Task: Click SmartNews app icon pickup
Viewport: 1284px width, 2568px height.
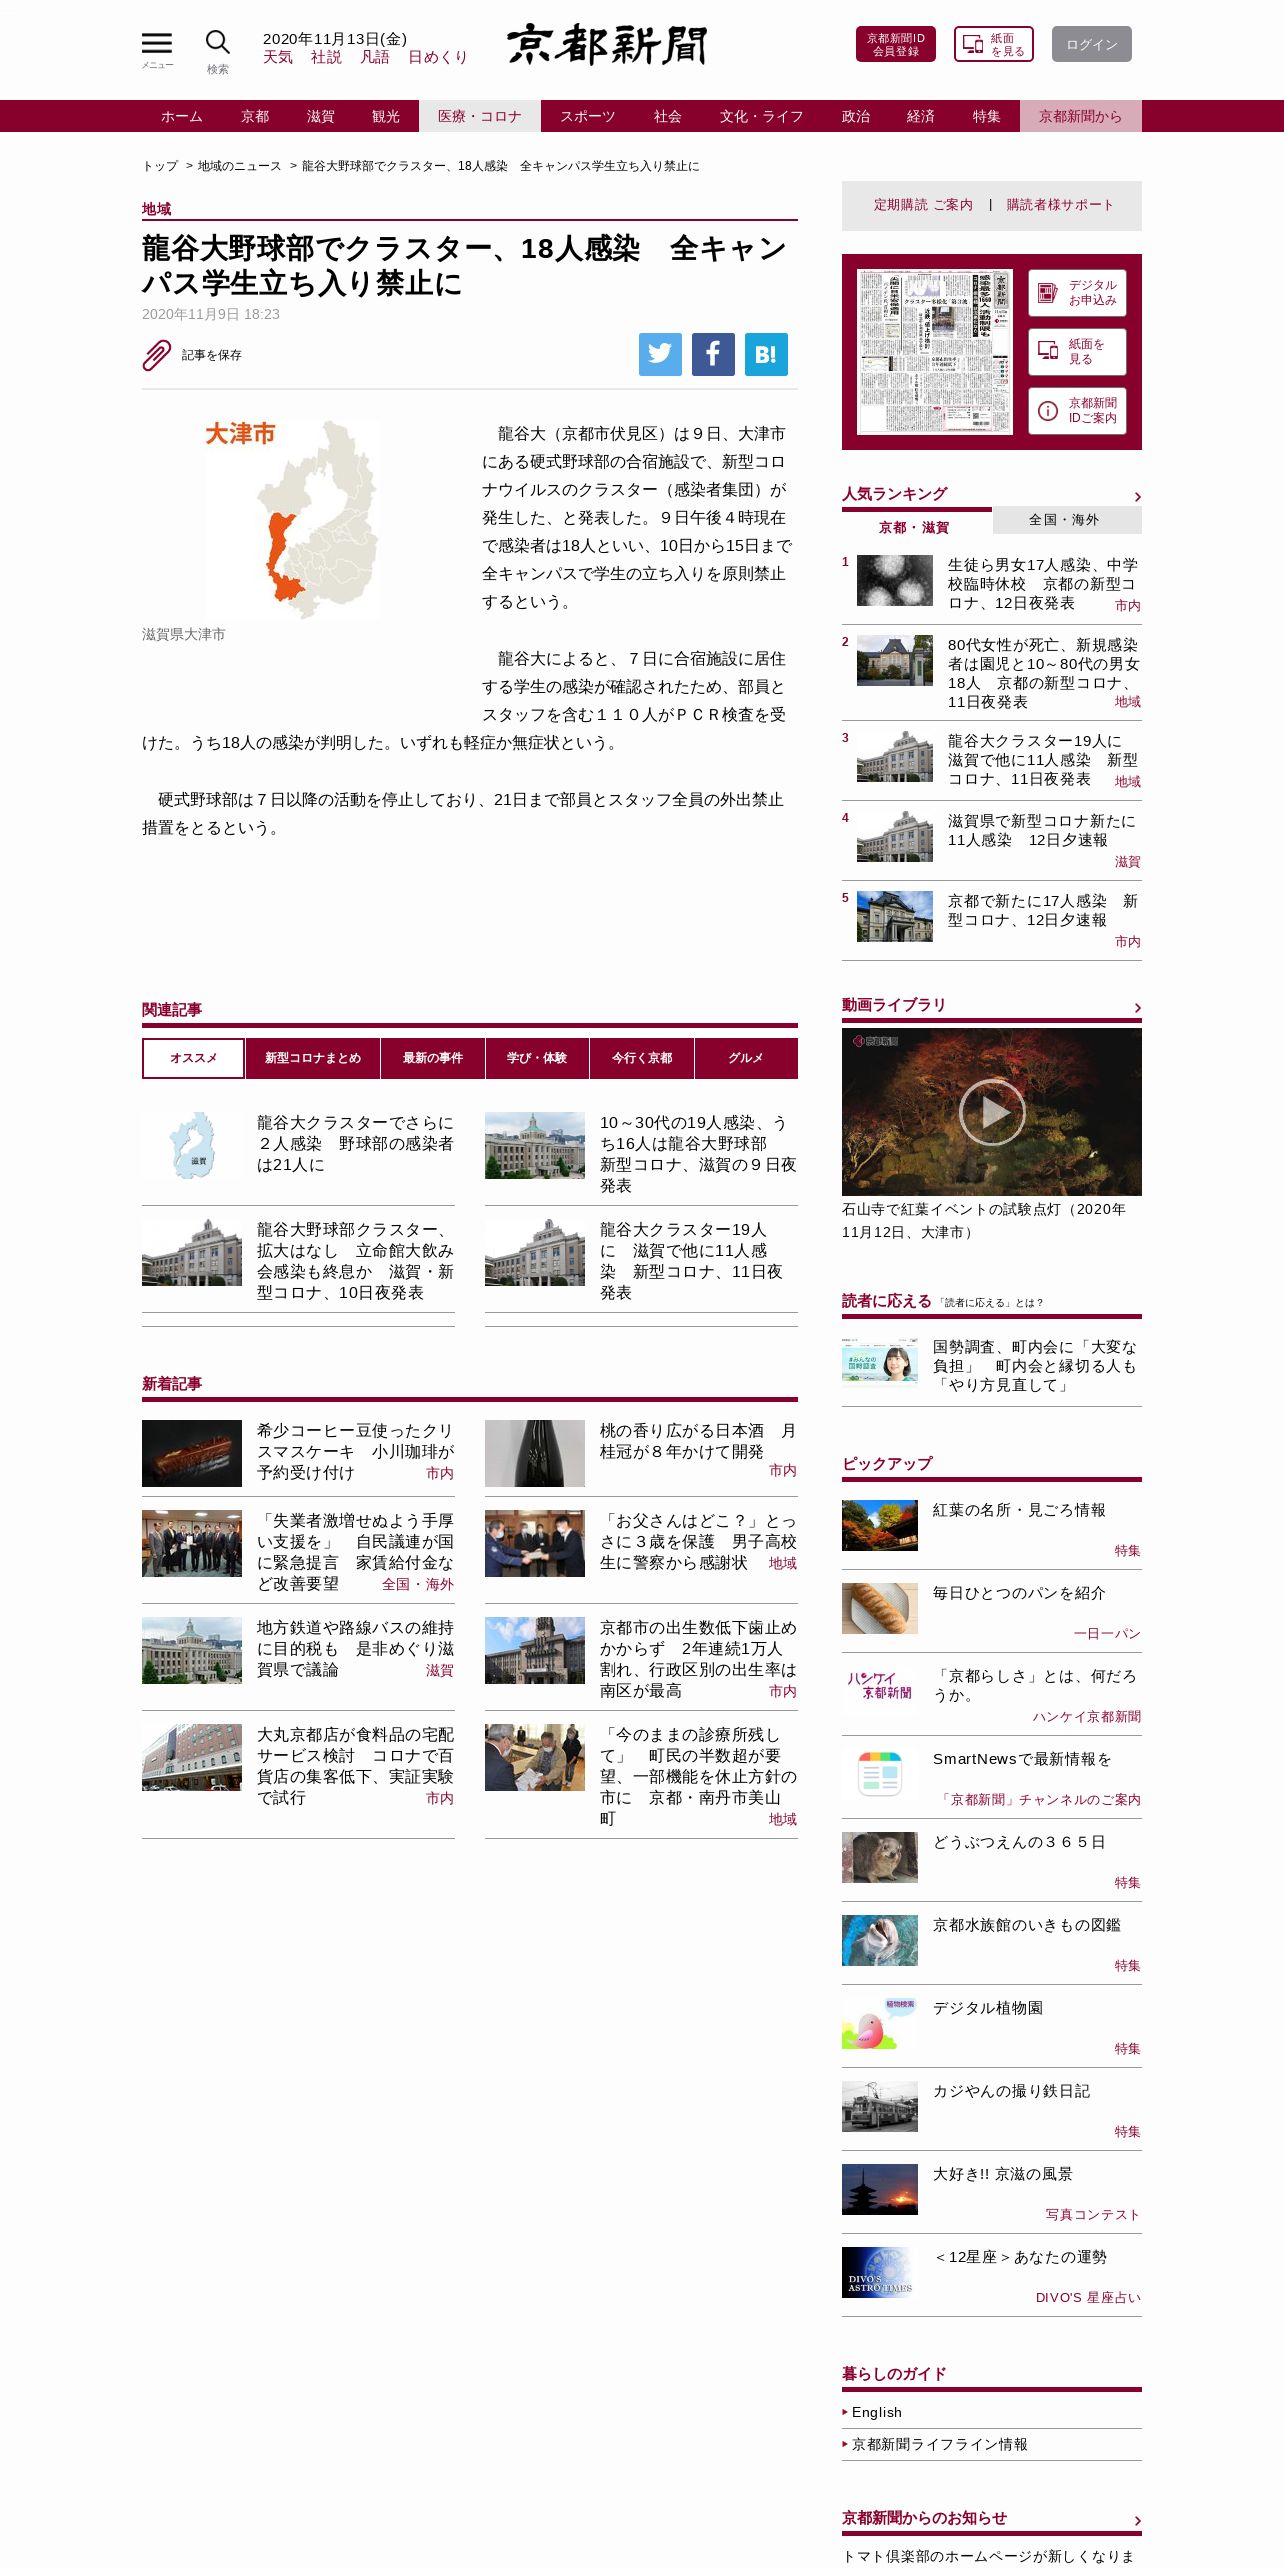Action: (x=880, y=1774)
